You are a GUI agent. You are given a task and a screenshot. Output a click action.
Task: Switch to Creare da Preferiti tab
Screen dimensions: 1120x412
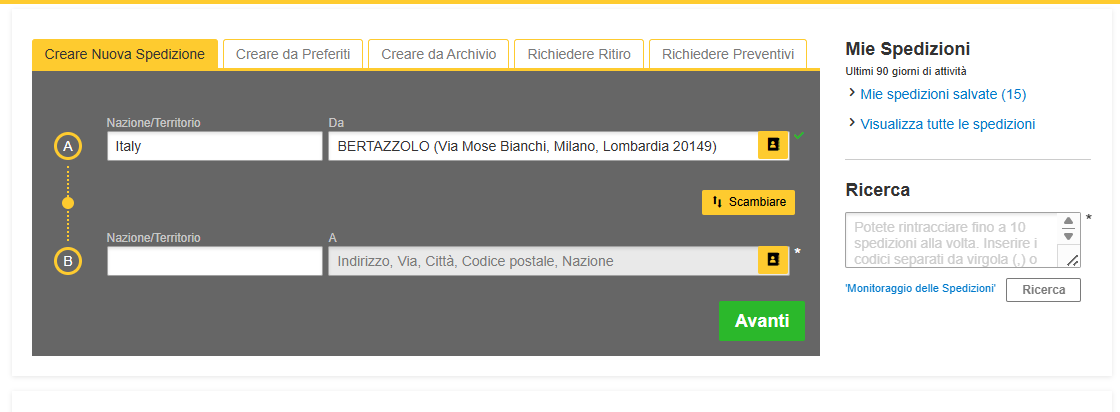(x=292, y=54)
